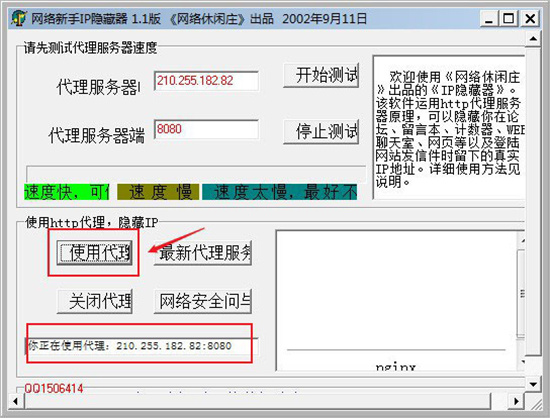
Task: Click the speed test progress bar
Action: click(196, 174)
